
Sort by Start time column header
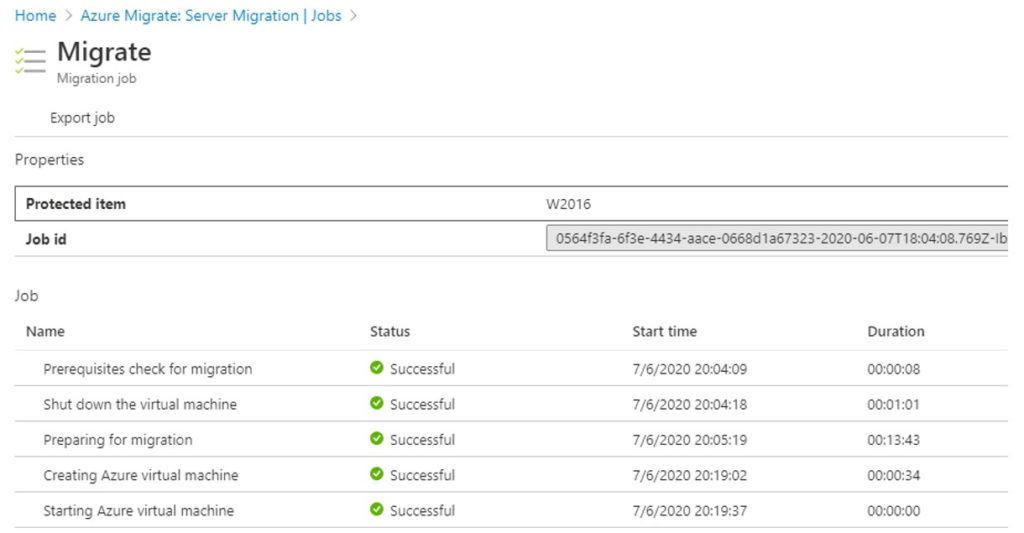coord(664,331)
